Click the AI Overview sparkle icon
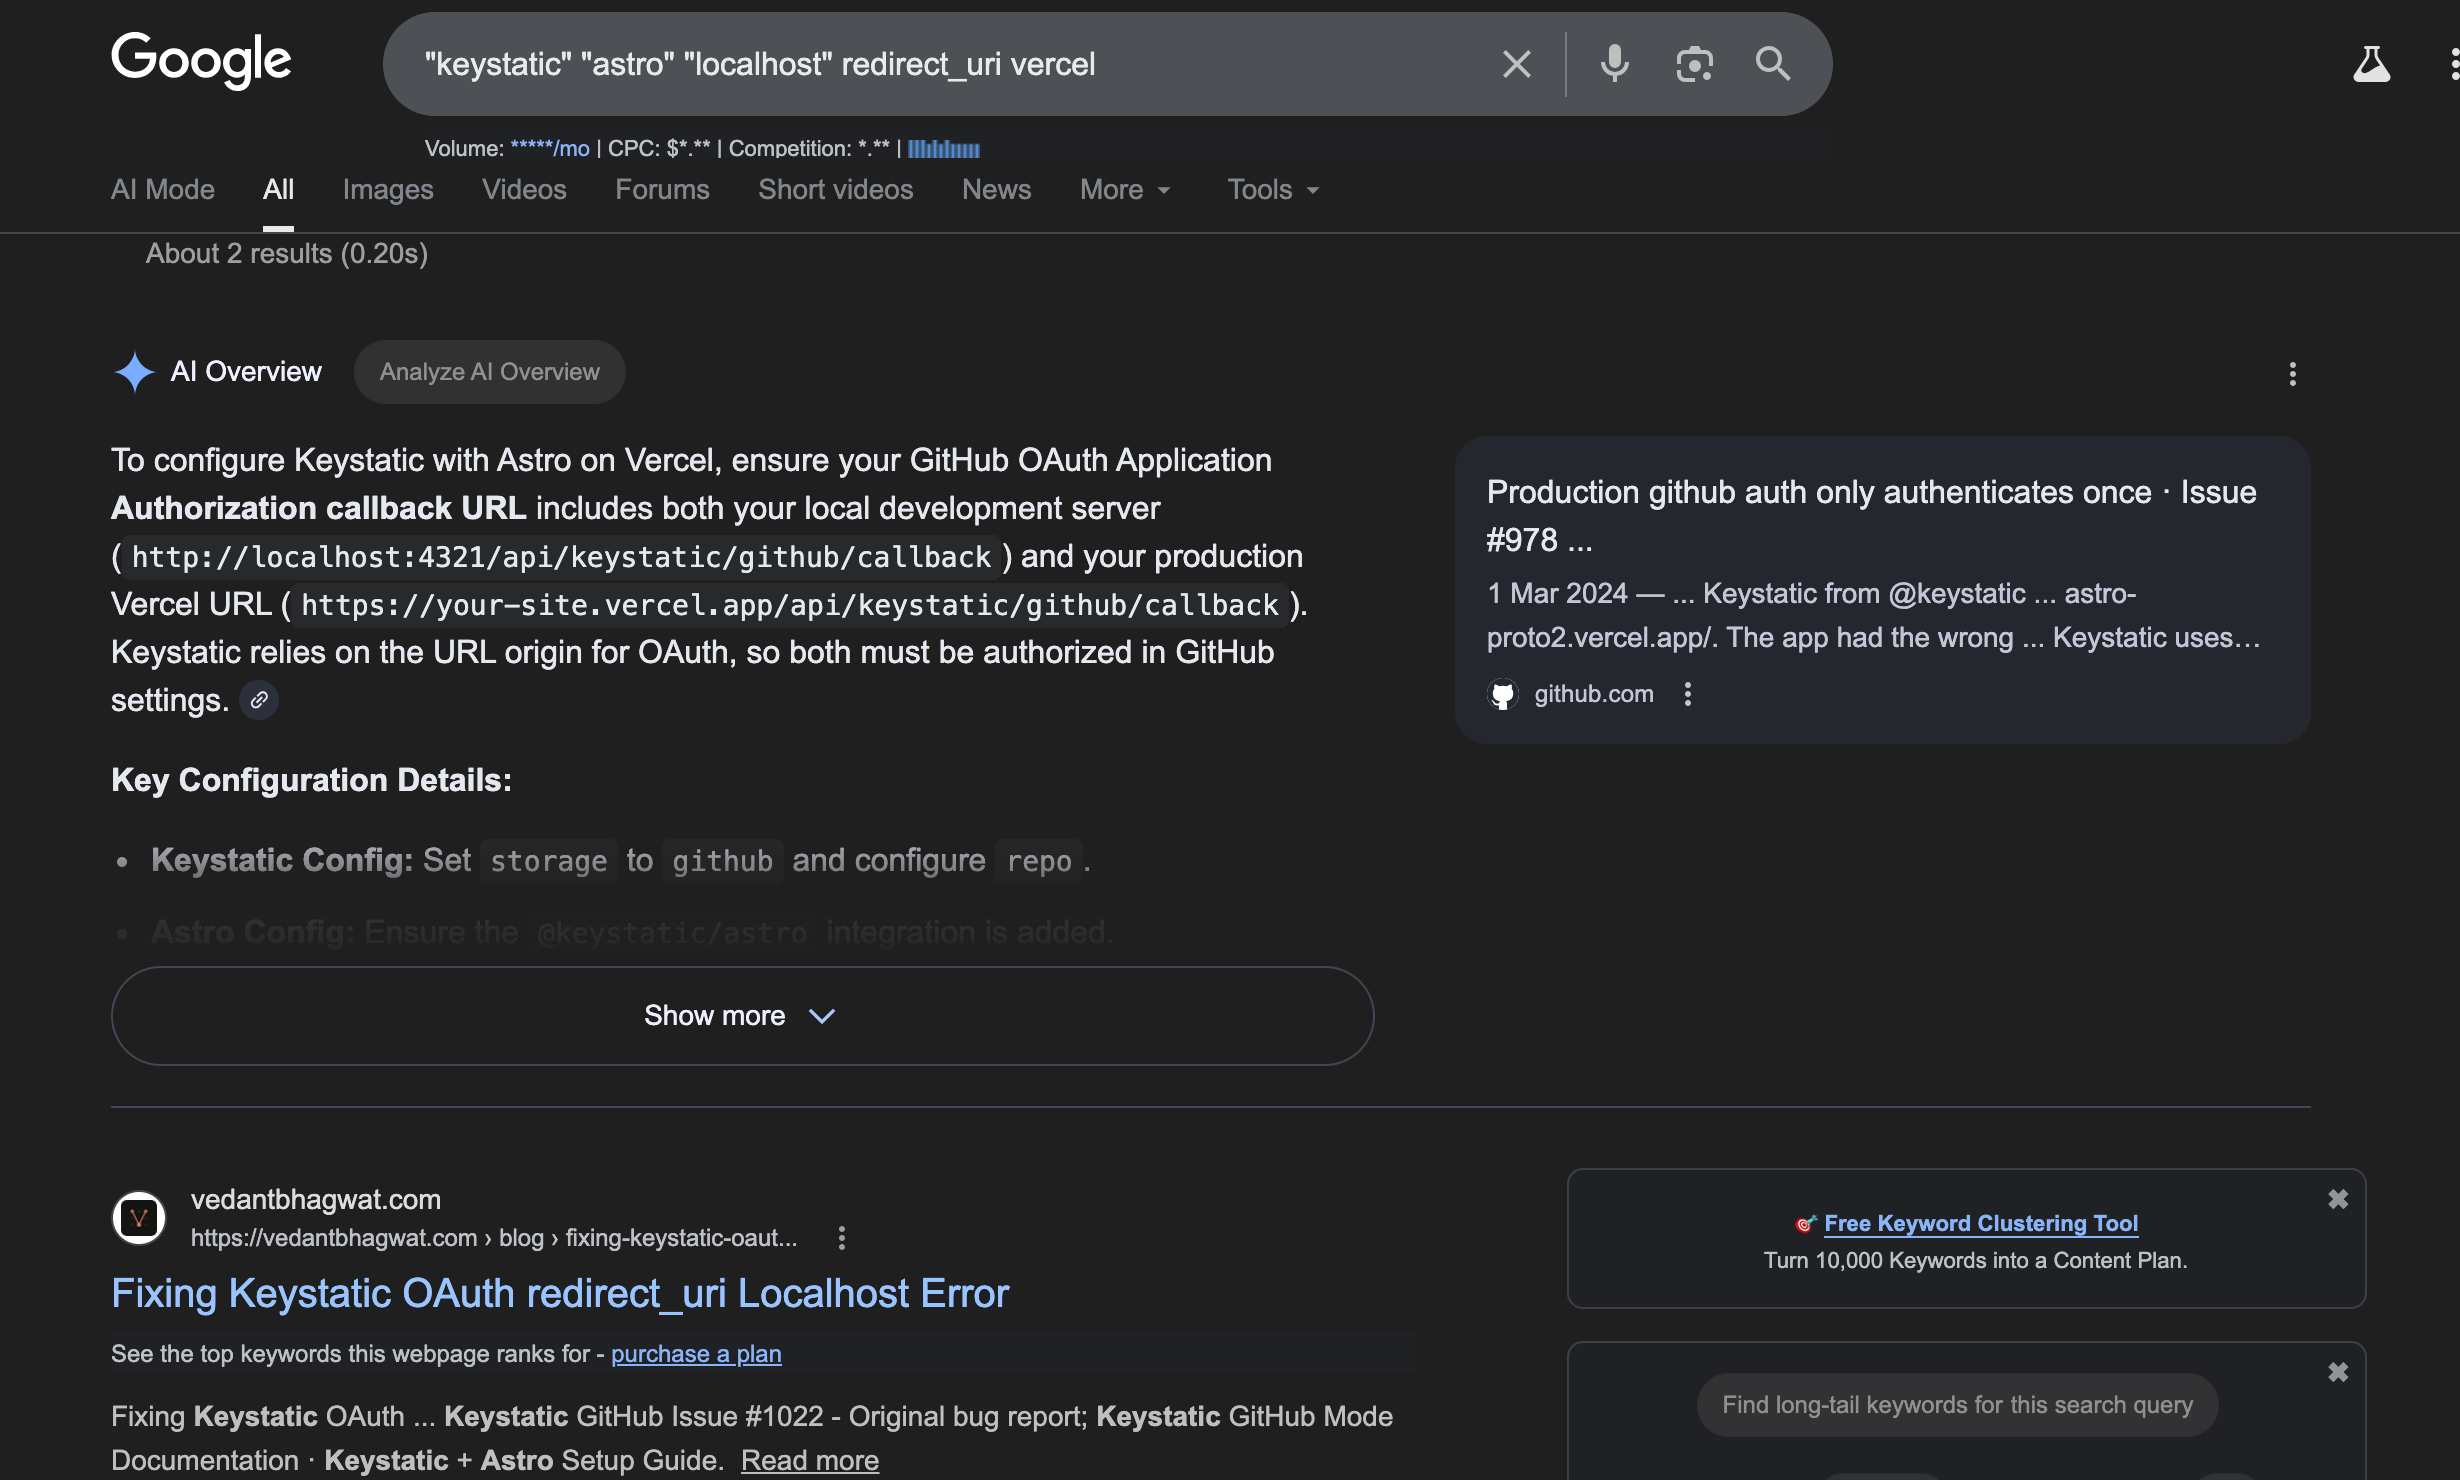The width and height of the screenshot is (2460, 1480). [x=135, y=372]
